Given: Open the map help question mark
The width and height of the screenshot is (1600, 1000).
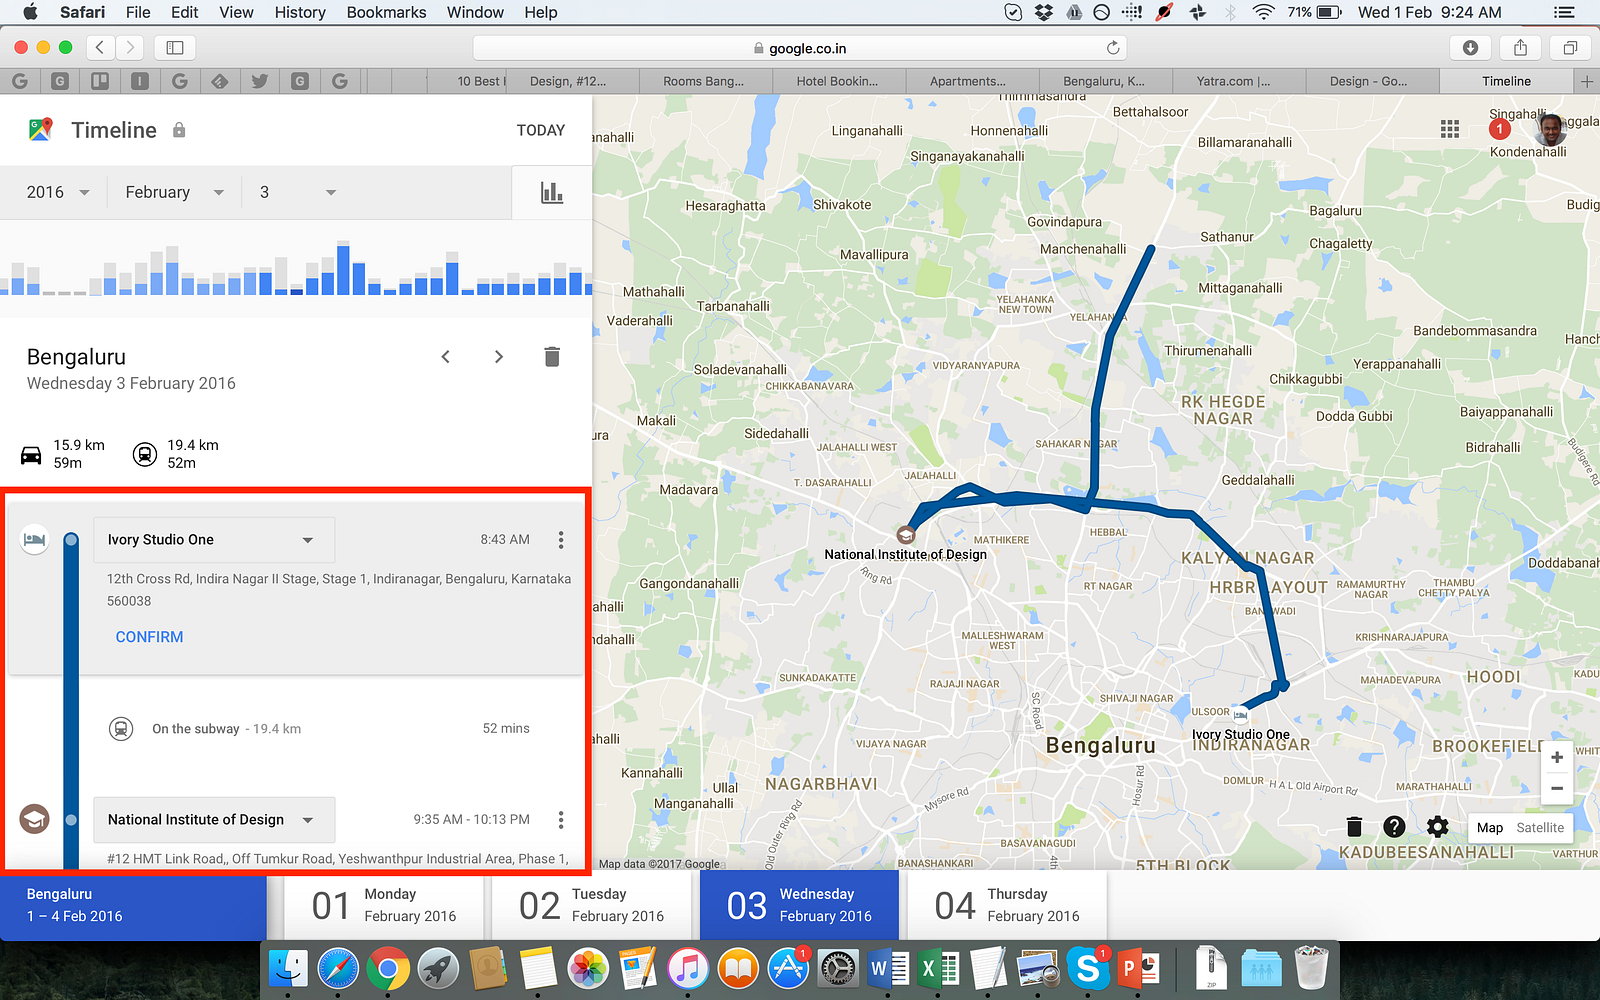Looking at the screenshot, I should [1394, 827].
